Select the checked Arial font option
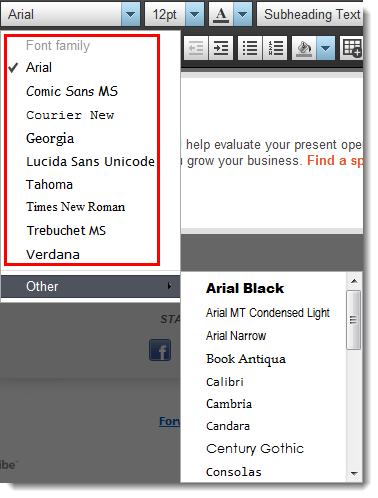The image size is (378, 498). 39,68
